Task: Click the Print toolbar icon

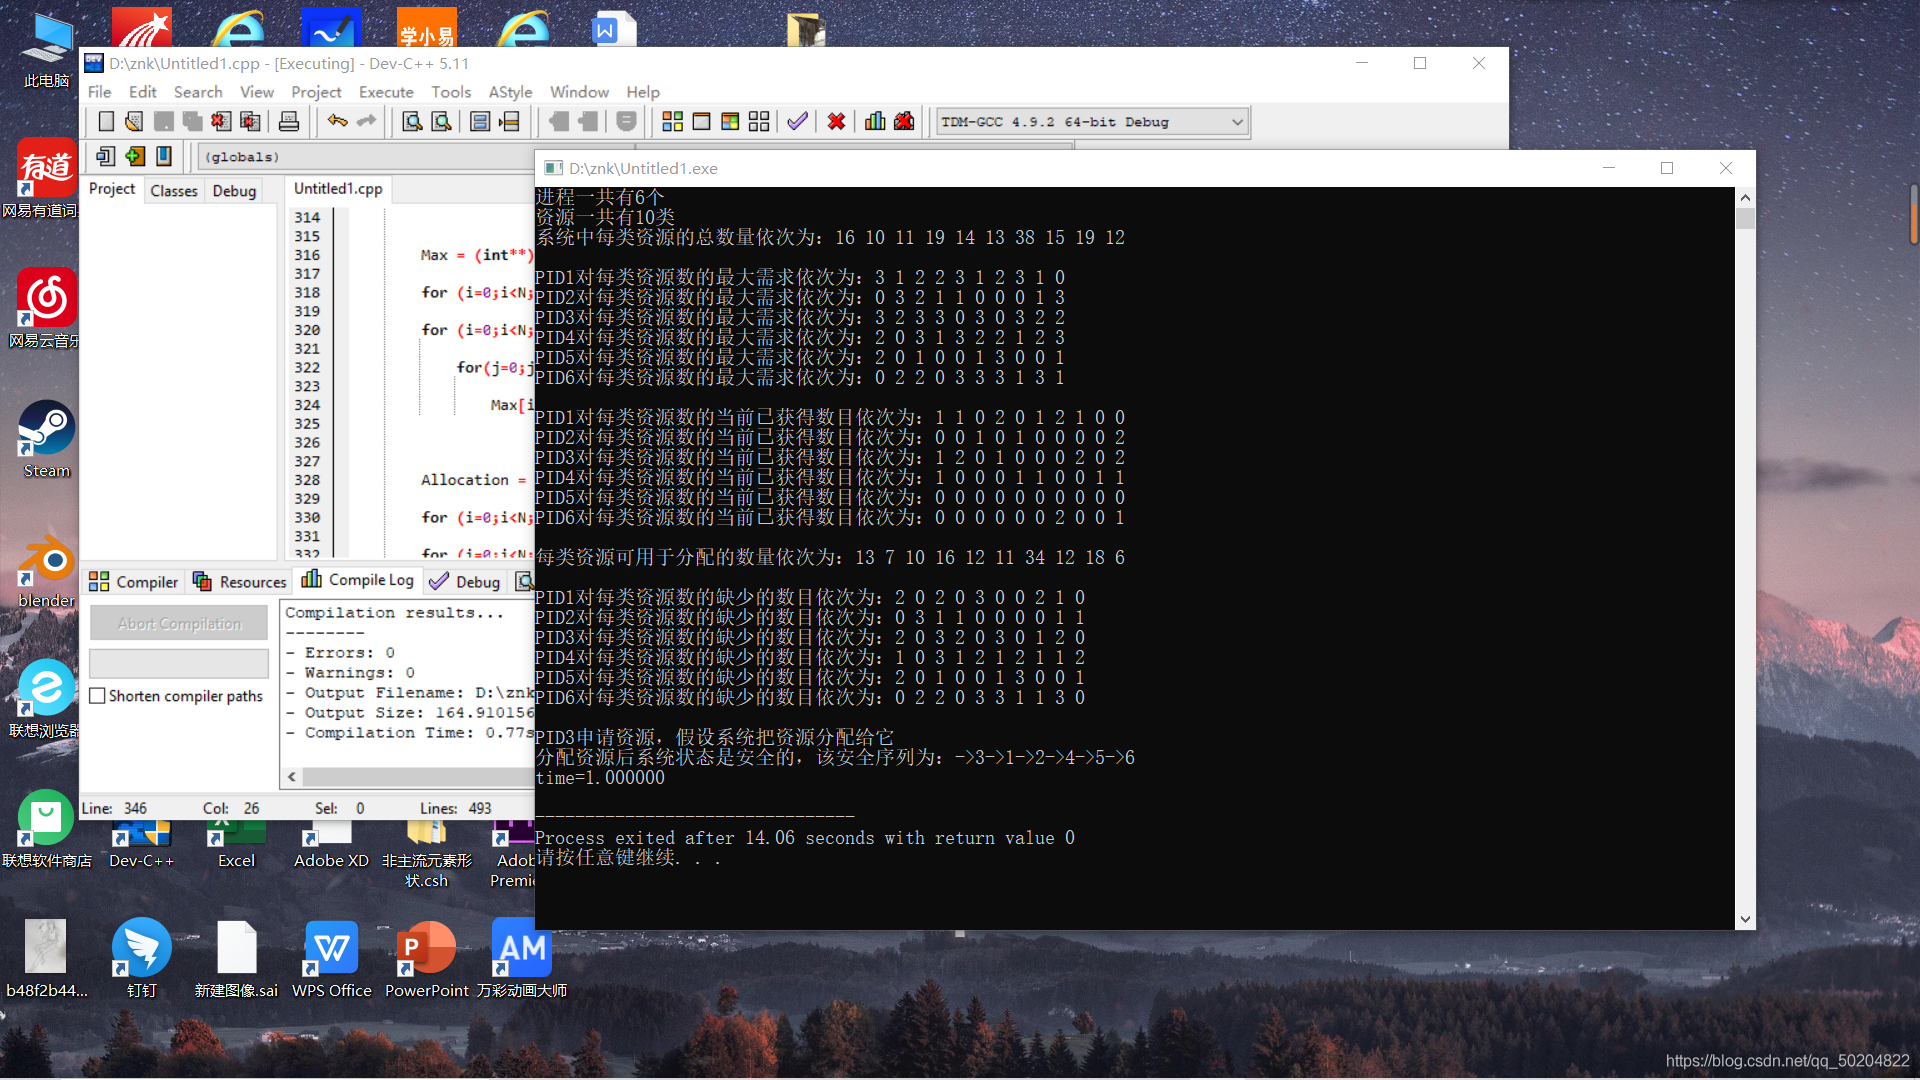Action: pyautogui.click(x=289, y=122)
